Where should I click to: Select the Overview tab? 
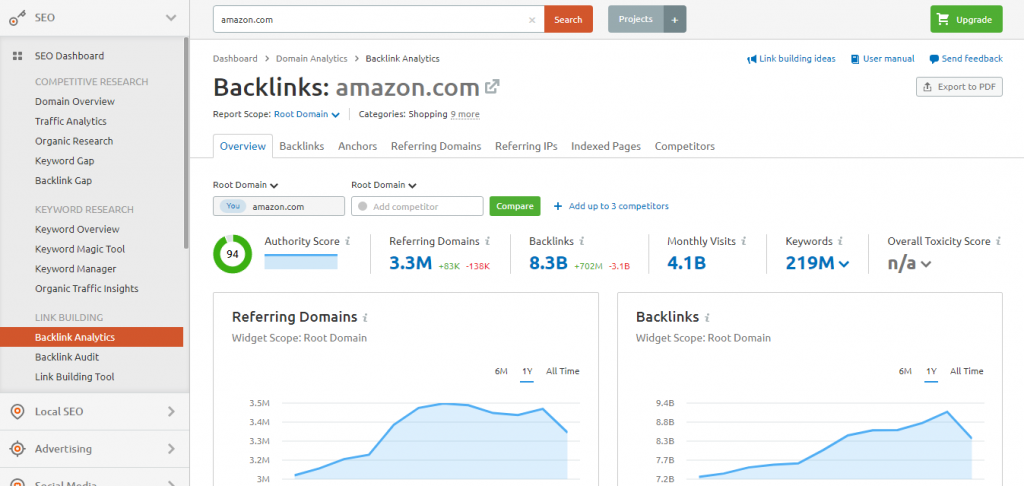tap(243, 146)
